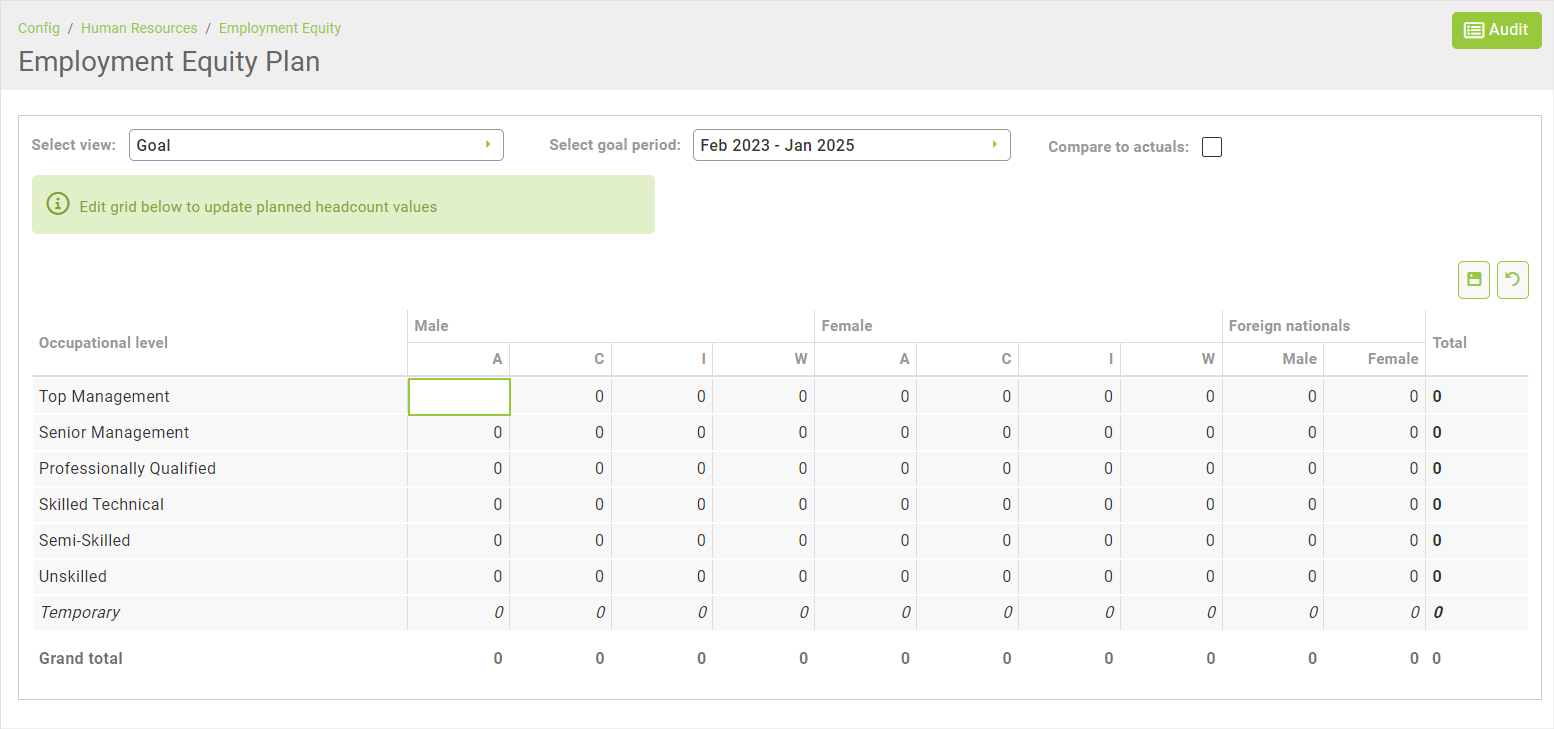The height and width of the screenshot is (729, 1554).
Task: Open the Select view dropdown
Action: coord(316,145)
